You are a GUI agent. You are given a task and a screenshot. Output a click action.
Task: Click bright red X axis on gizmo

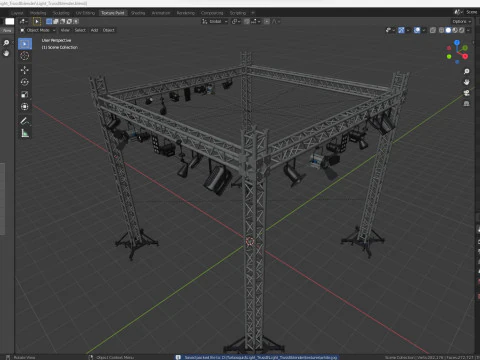[465, 56]
